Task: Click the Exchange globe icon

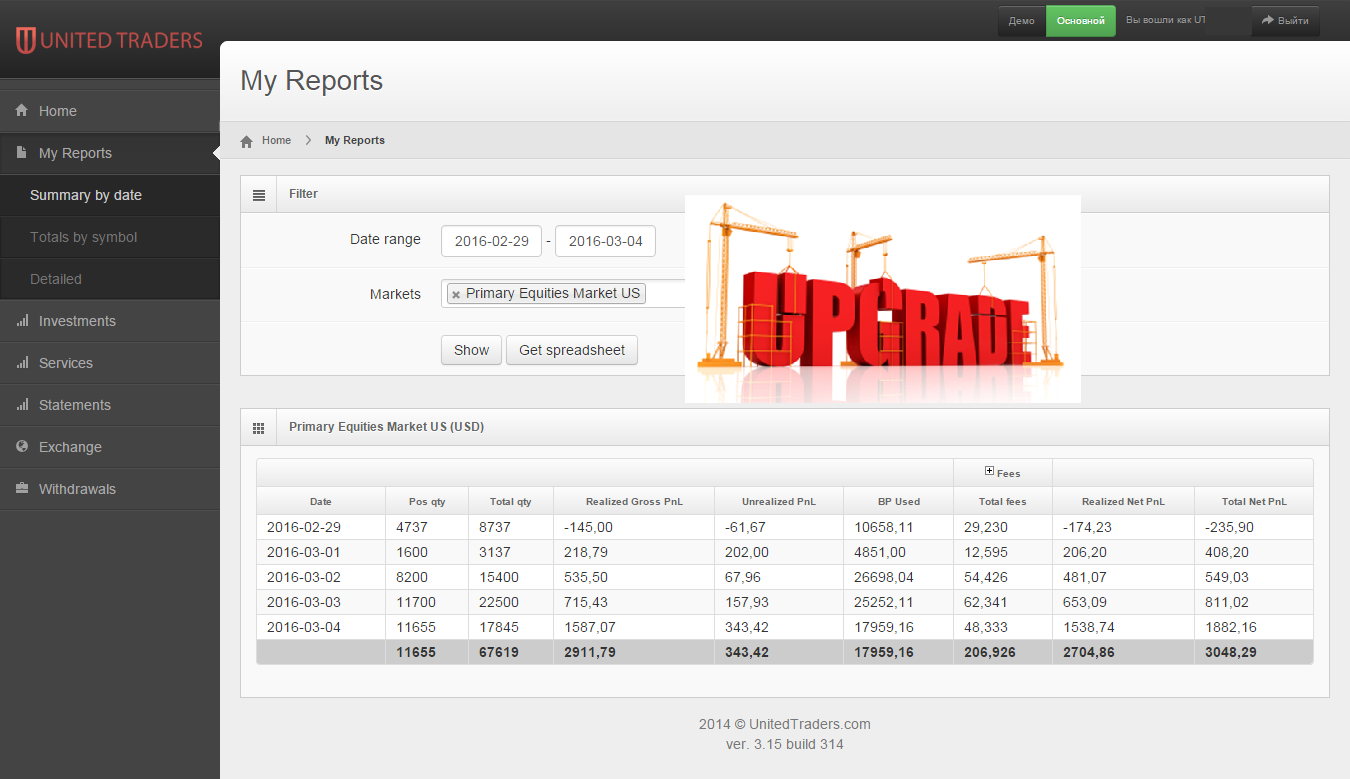Action: point(21,447)
